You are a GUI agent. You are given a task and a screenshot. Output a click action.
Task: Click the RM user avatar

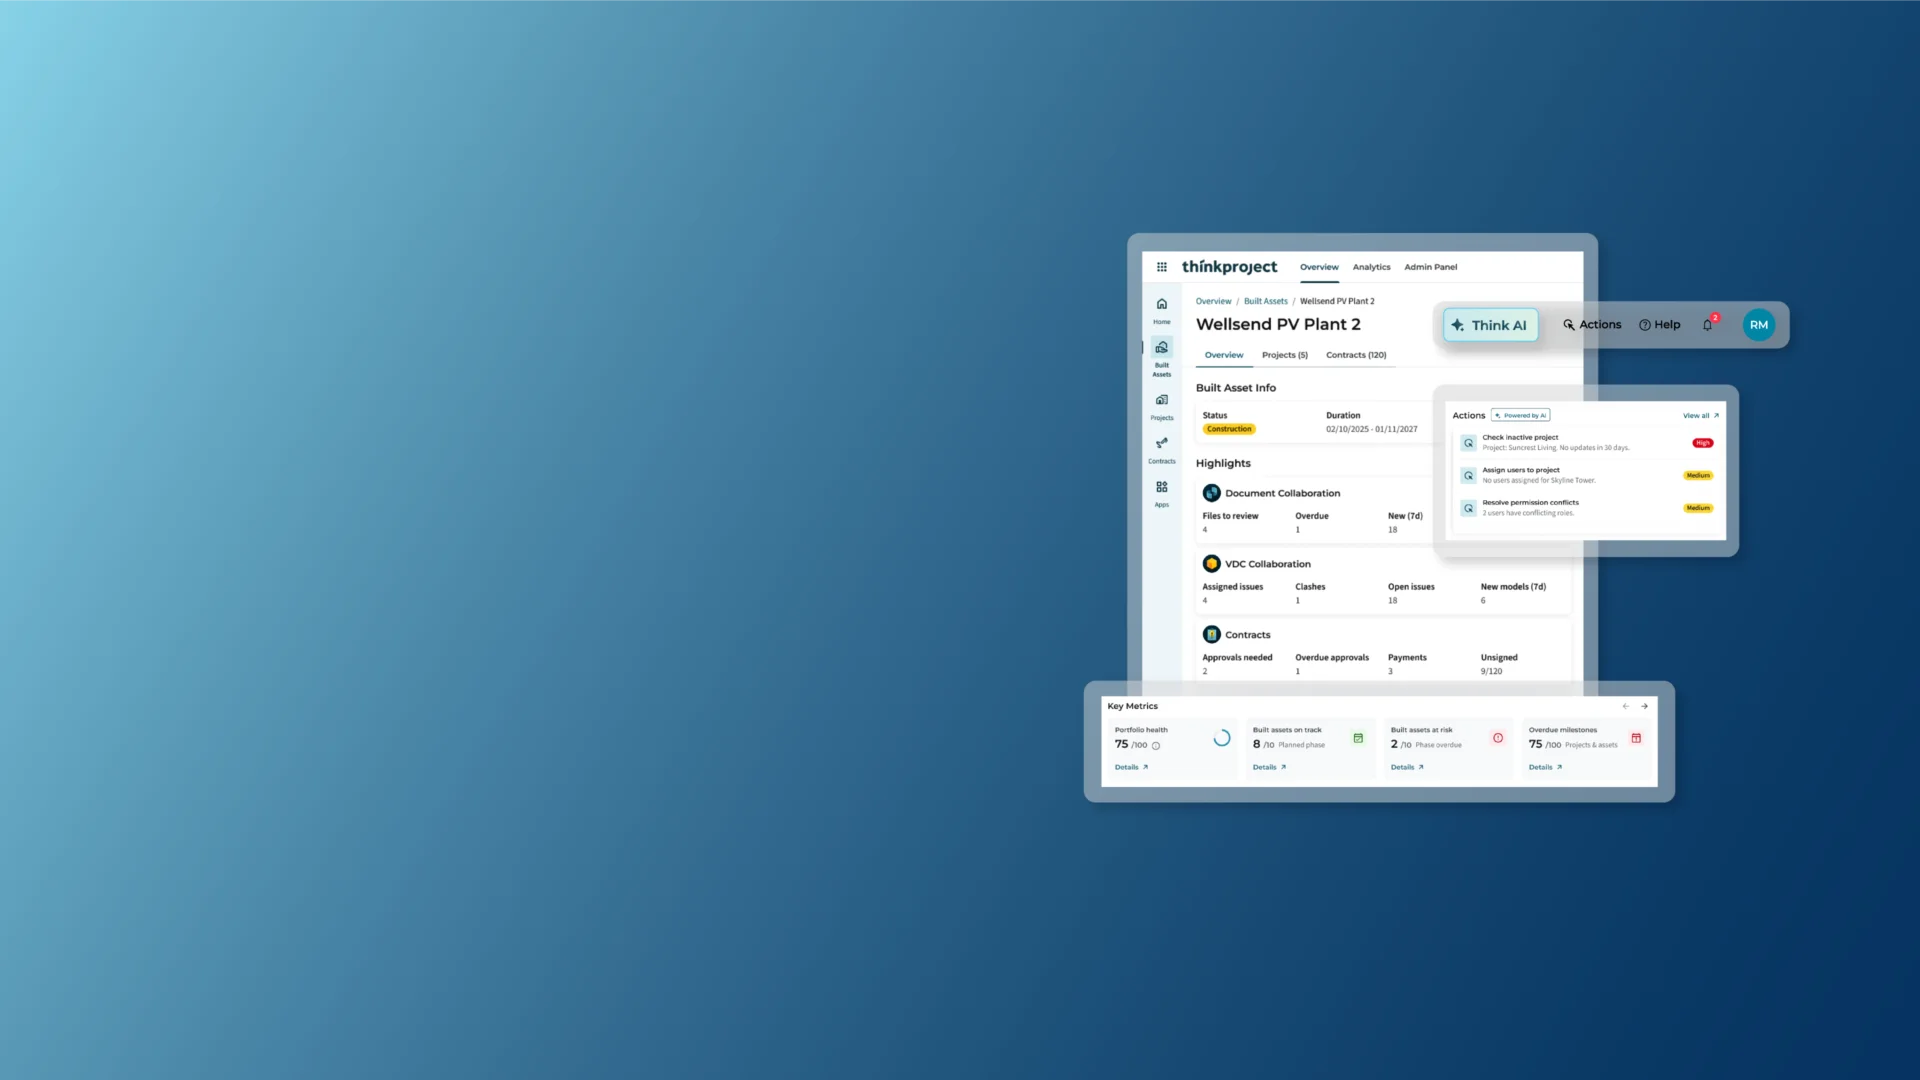pyautogui.click(x=1758, y=325)
